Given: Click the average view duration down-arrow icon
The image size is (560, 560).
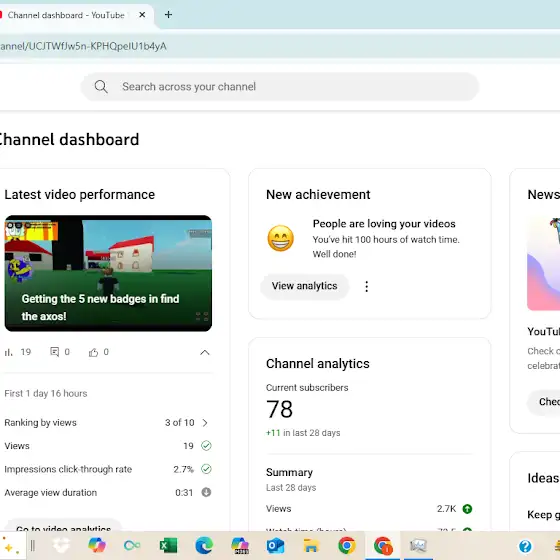Looking at the screenshot, I should (x=206, y=492).
